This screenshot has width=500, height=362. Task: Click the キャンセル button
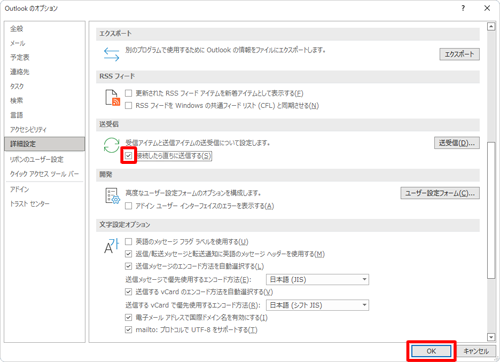476,351
